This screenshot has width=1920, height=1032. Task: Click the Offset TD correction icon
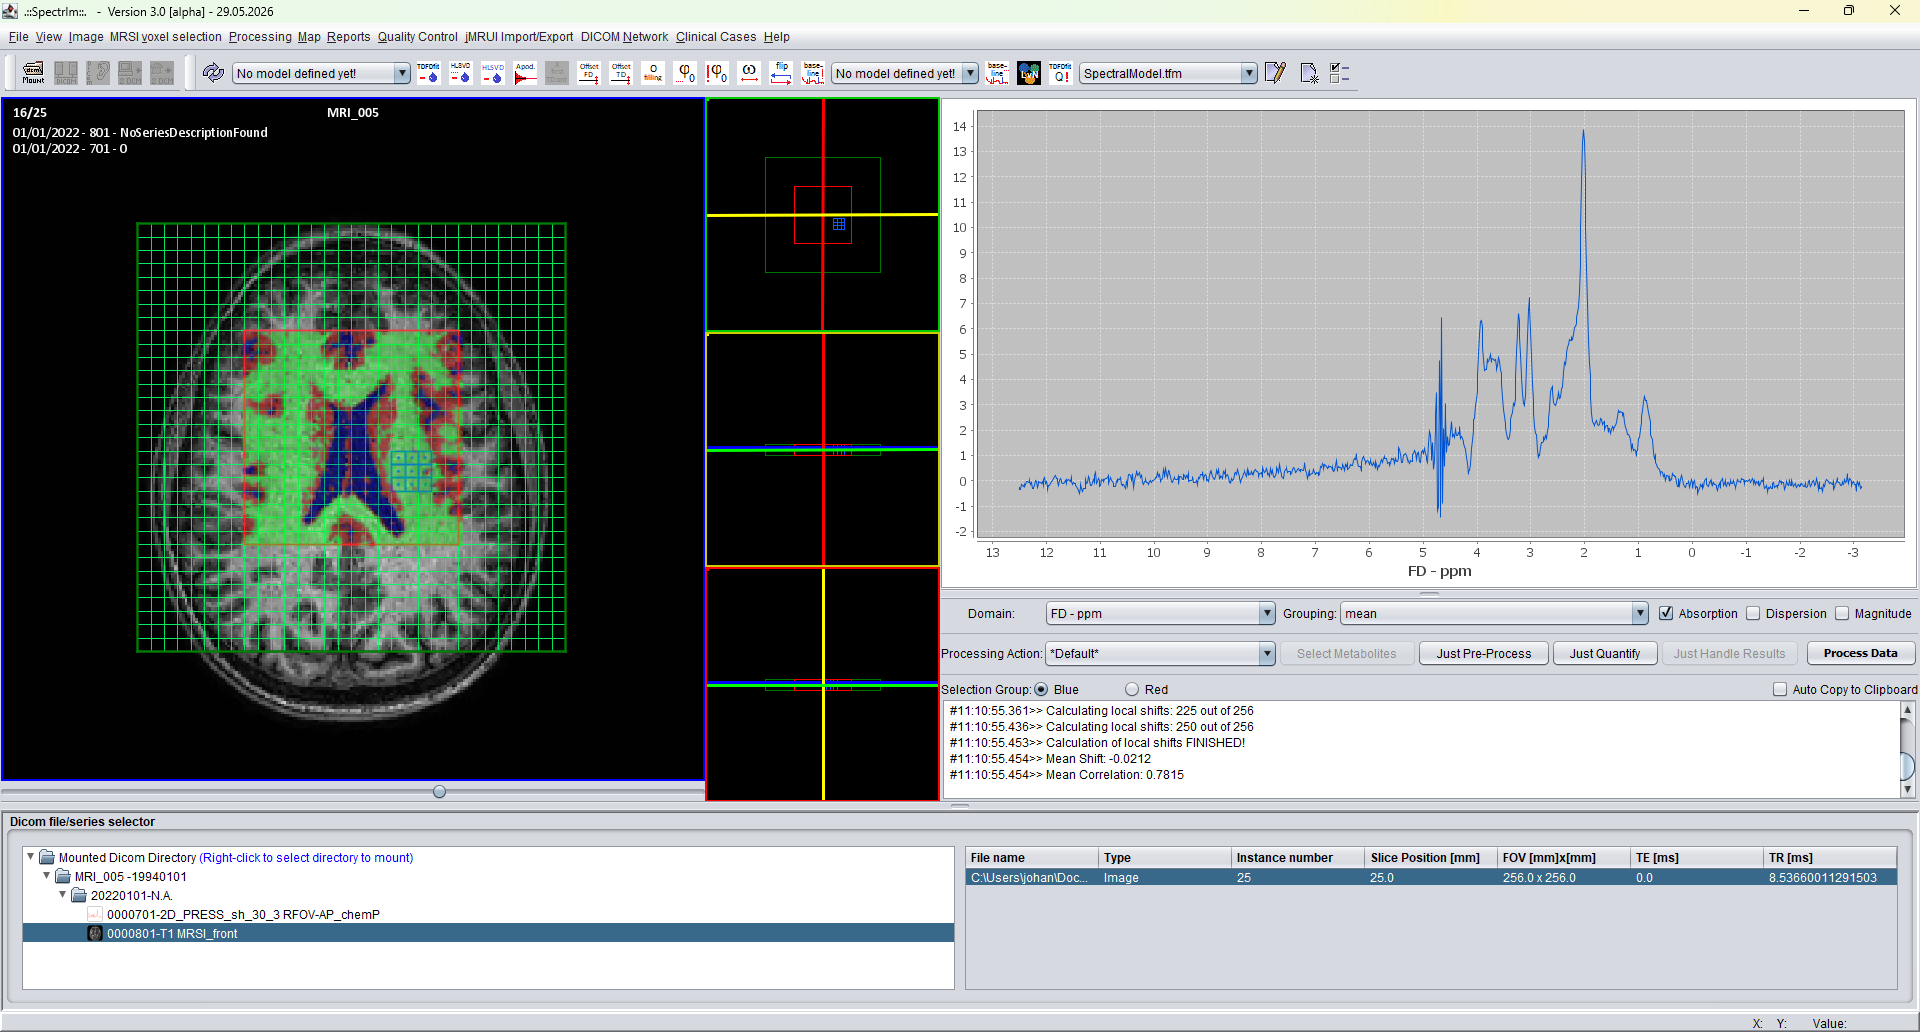coord(621,73)
